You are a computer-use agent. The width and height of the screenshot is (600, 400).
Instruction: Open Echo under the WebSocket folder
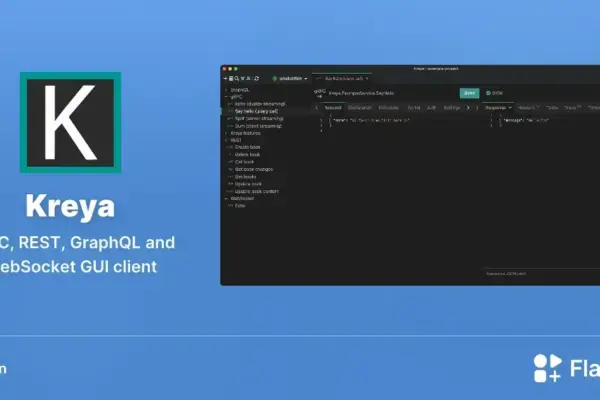point(240,206)
